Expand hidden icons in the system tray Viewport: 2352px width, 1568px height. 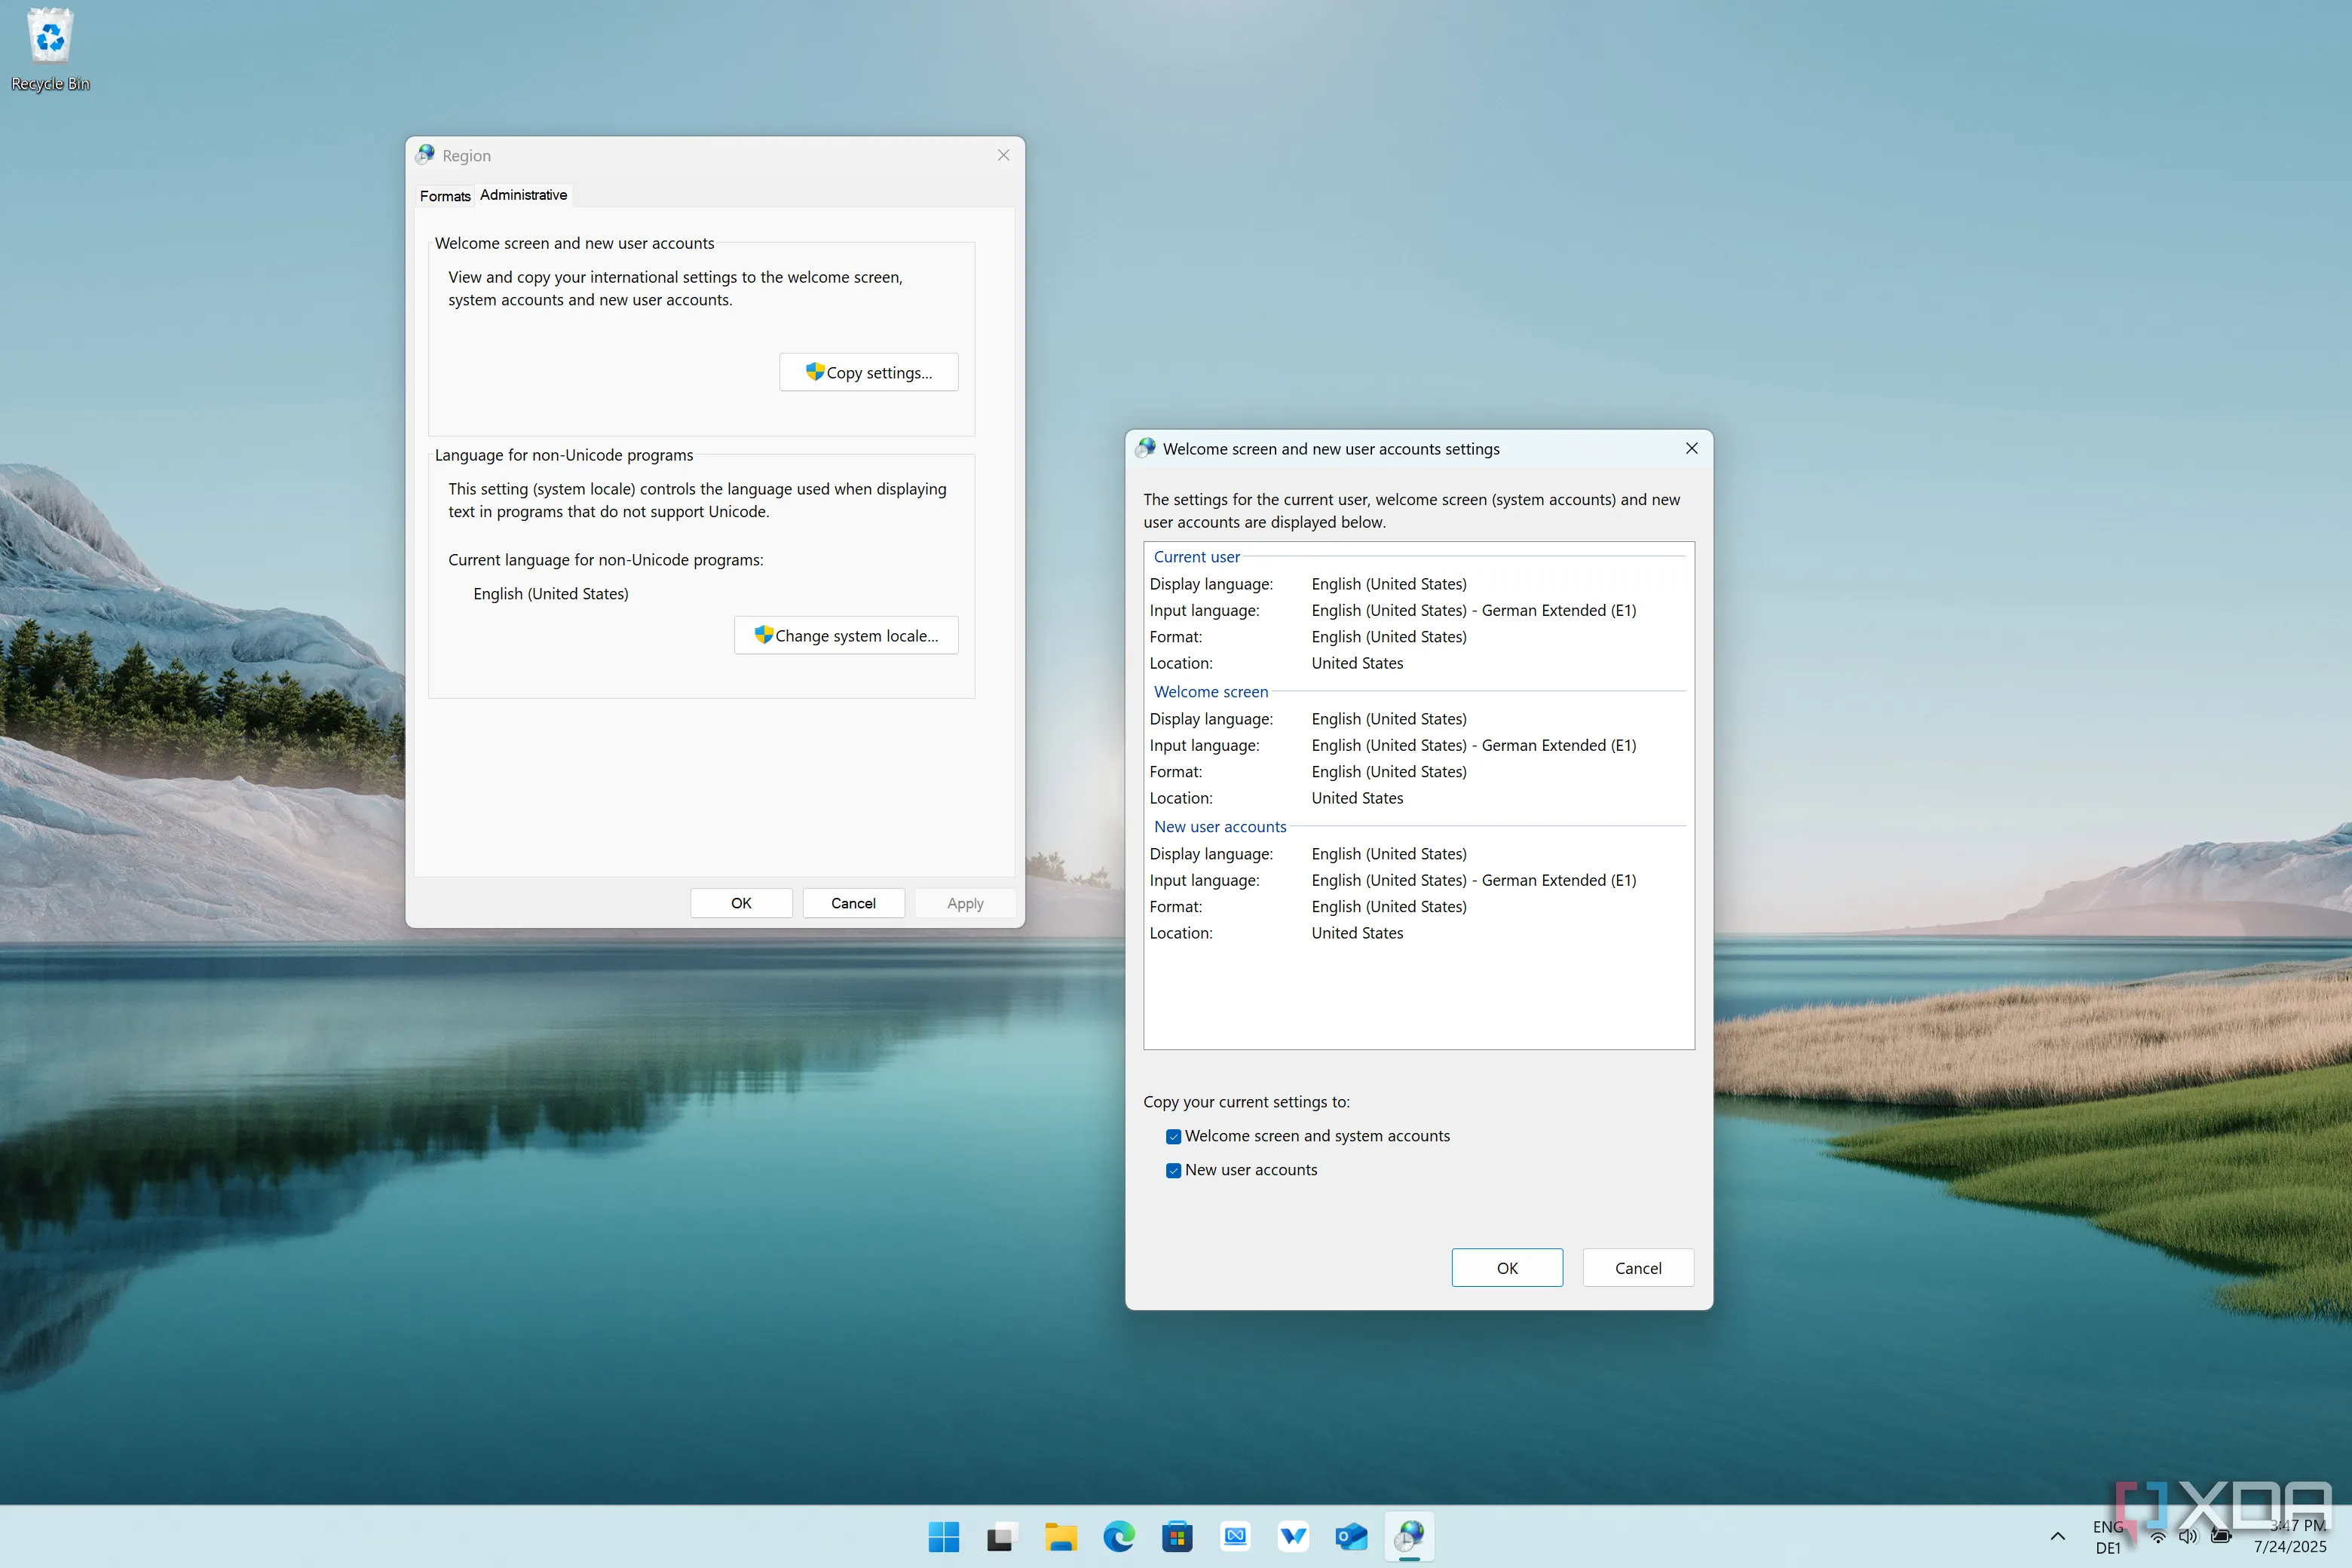(2057, 1537)
